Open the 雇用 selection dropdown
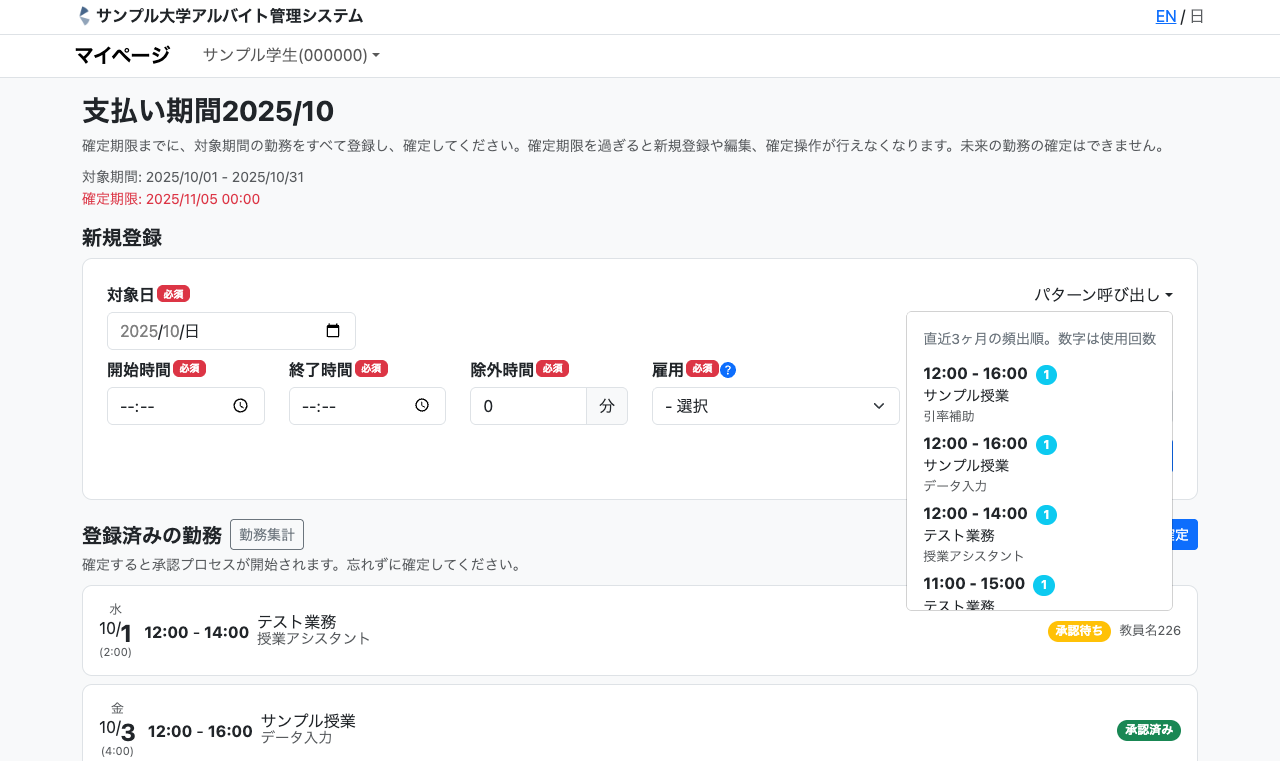The image size is (1280, 761). (x=775, y=406)
